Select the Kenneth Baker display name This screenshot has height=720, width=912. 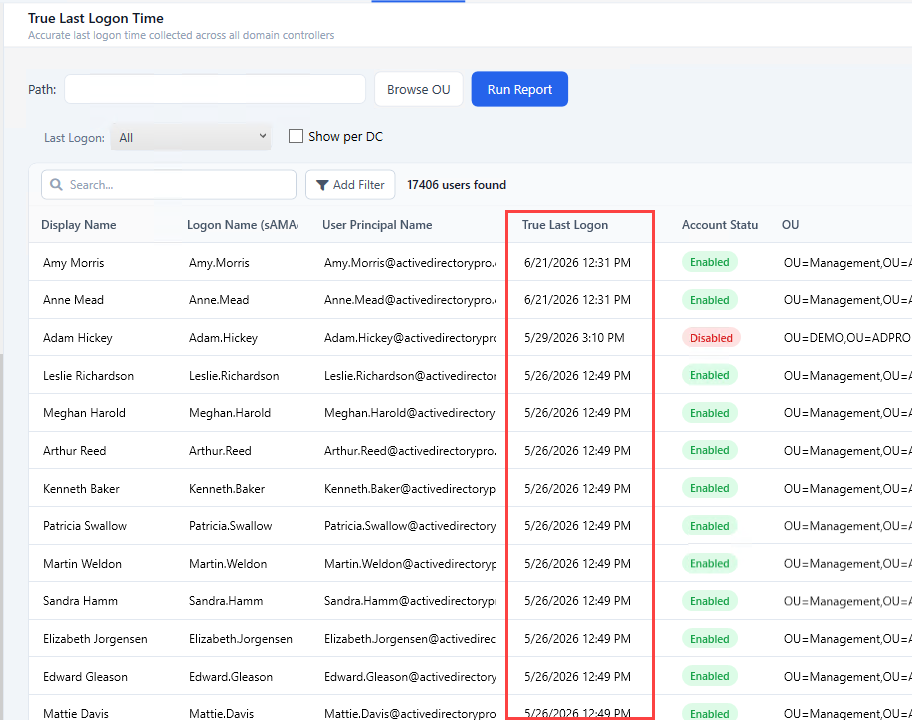click(x=81, y=489)
